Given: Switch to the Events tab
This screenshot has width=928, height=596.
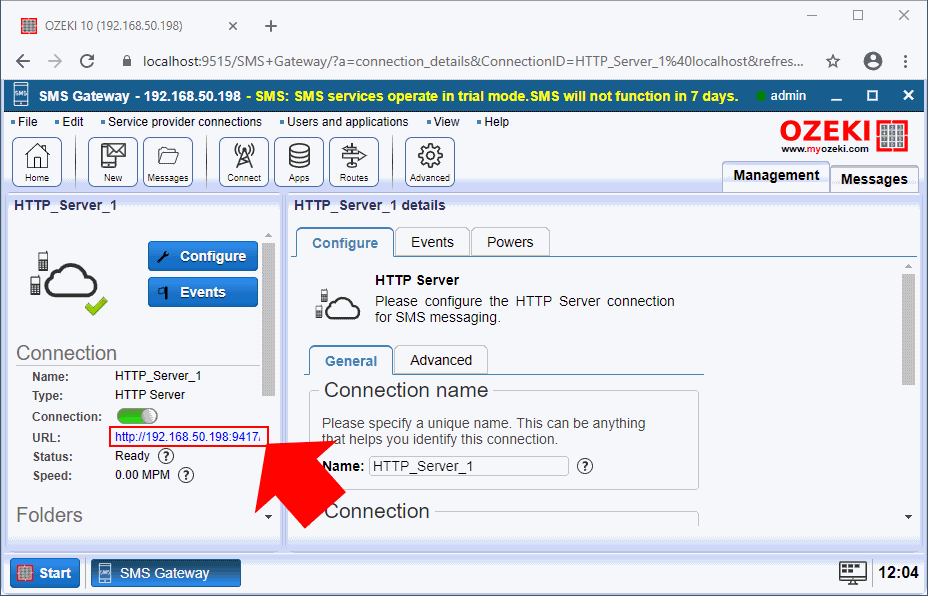Looking at the screenshot, I should coord(432,242).
